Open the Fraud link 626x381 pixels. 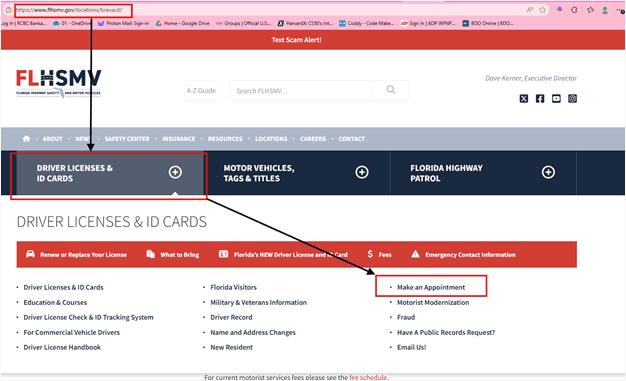(x=406, y=317)
